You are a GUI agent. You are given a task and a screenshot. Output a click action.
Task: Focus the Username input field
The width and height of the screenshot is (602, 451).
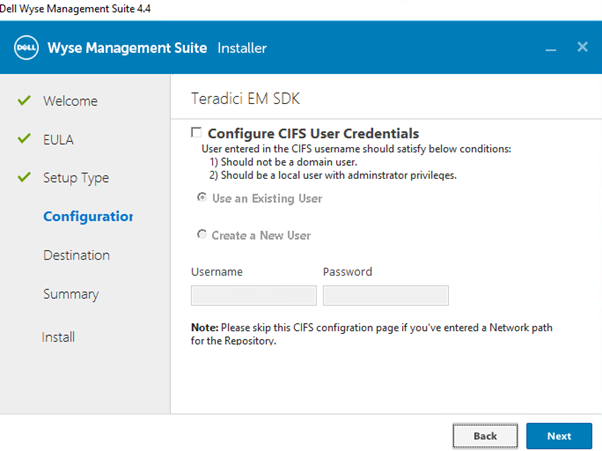tap(253, 295)
